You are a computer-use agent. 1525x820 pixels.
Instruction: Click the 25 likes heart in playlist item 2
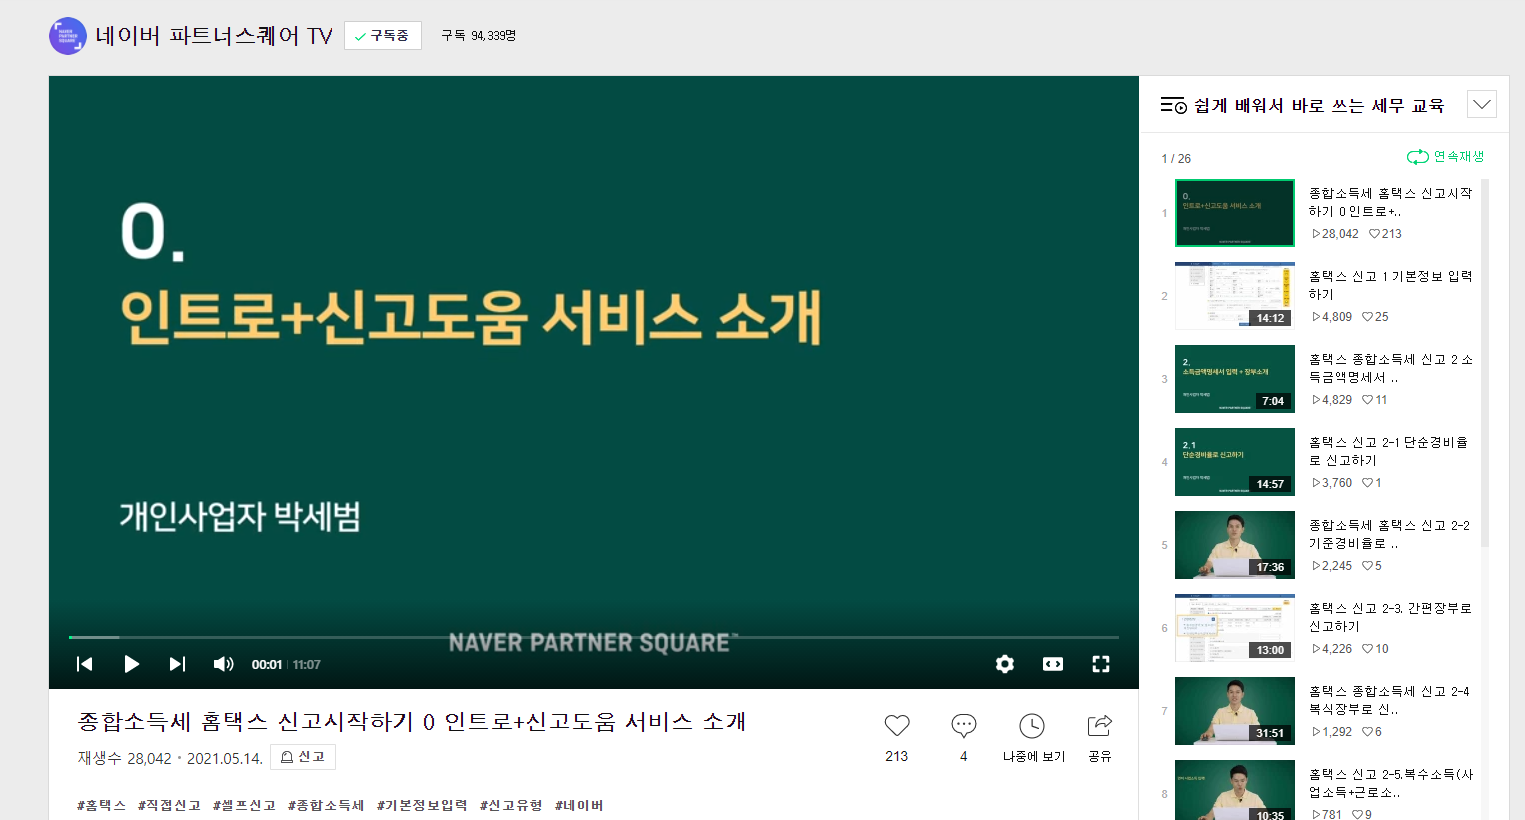(x=1367, y=317)
